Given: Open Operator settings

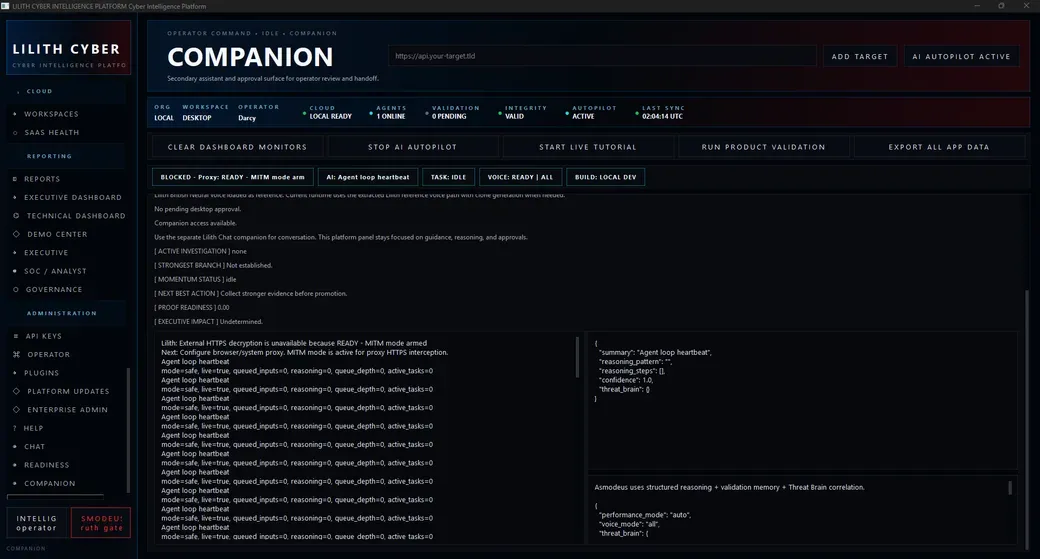Looking at the screenshot, I should point(48,355).
